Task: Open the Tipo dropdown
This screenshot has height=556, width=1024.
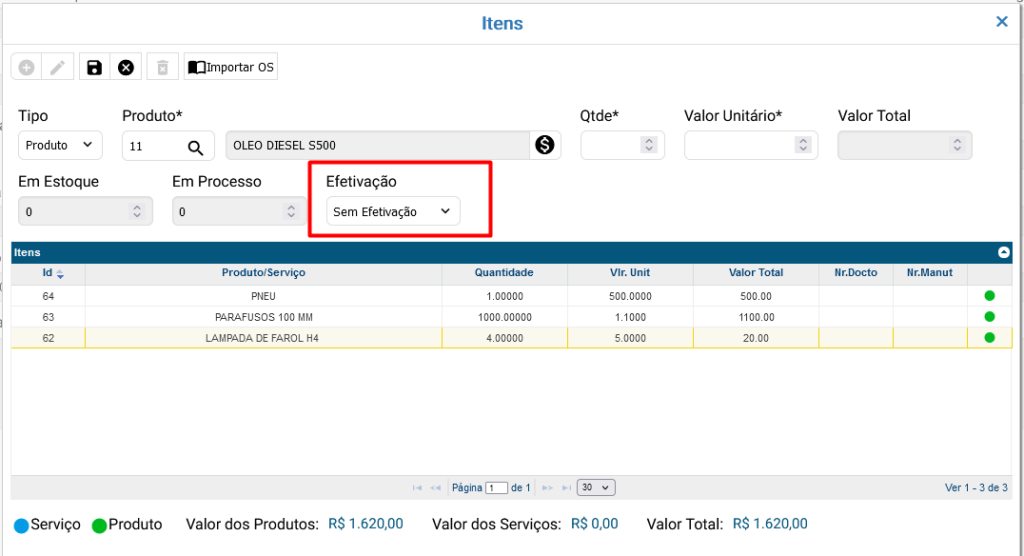Action: click(60, 146)
